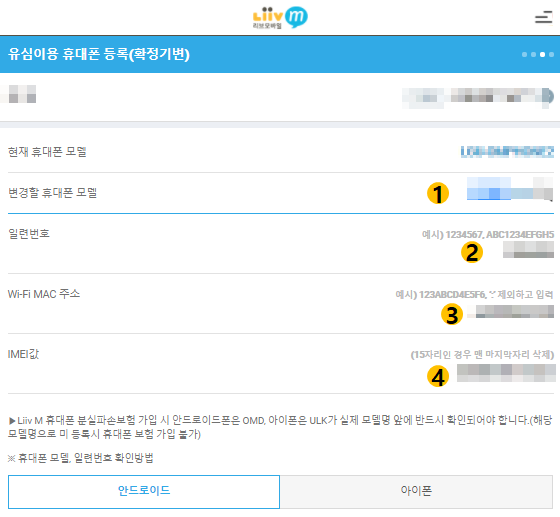
Task: Click the 유심이용 휴대폰 등록(확정기변) title
Action: 99,54
